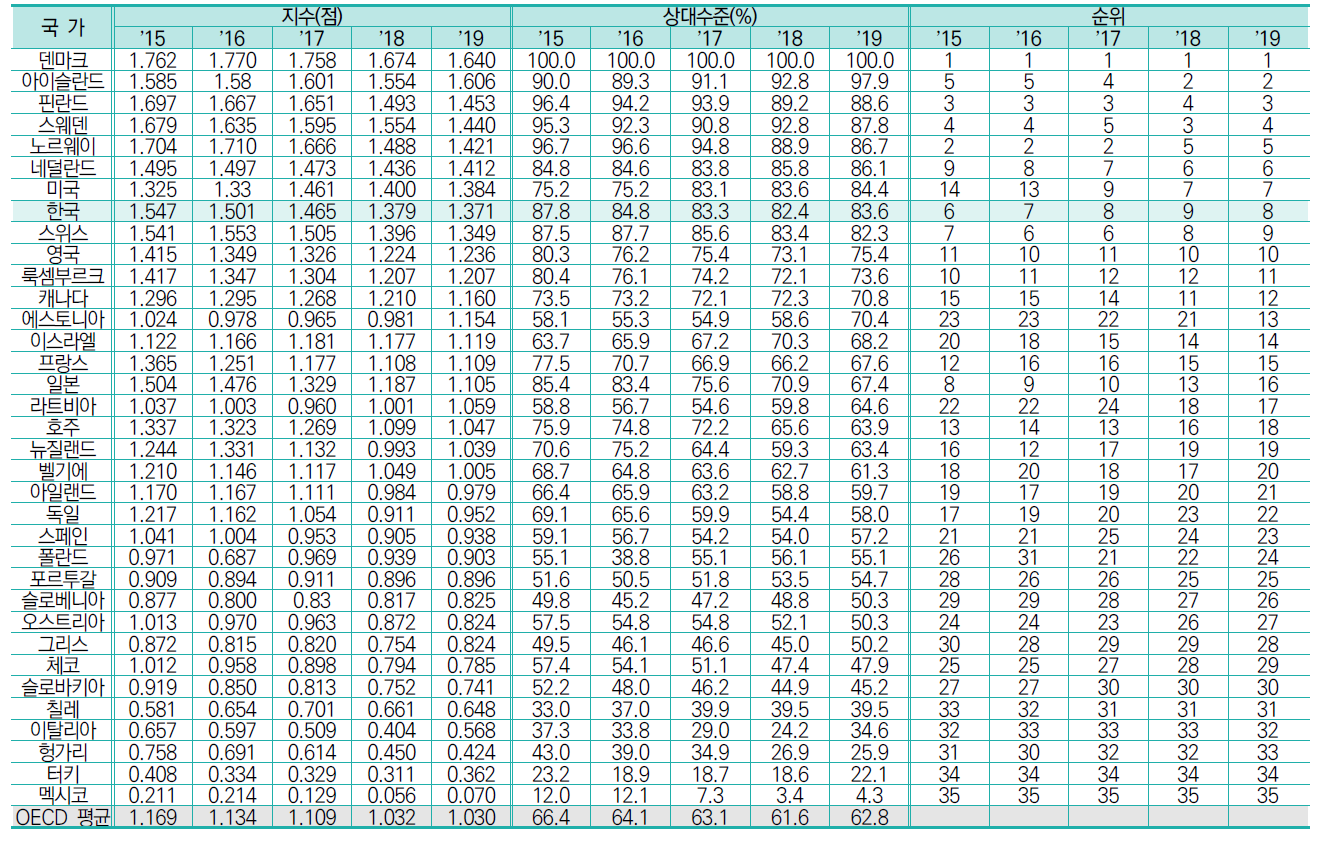Click the '순위' group header
Screen dimensions: 1326x847
click(x=1108, y=15)
